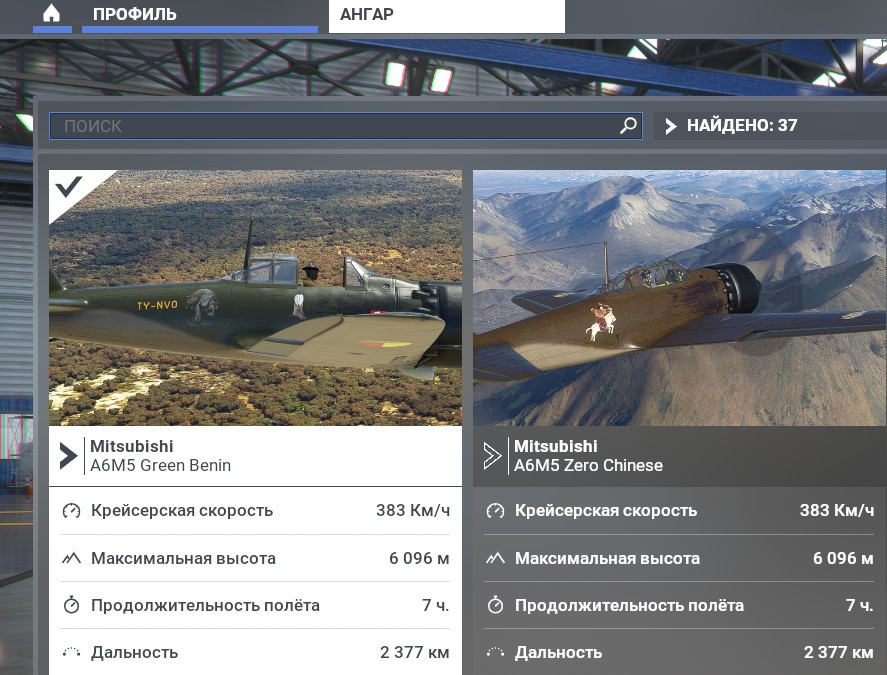Open liveries arrow for A6M5 Zero Chinese
The width and height of the screenshot is (887, 675).
pos(492,455)
